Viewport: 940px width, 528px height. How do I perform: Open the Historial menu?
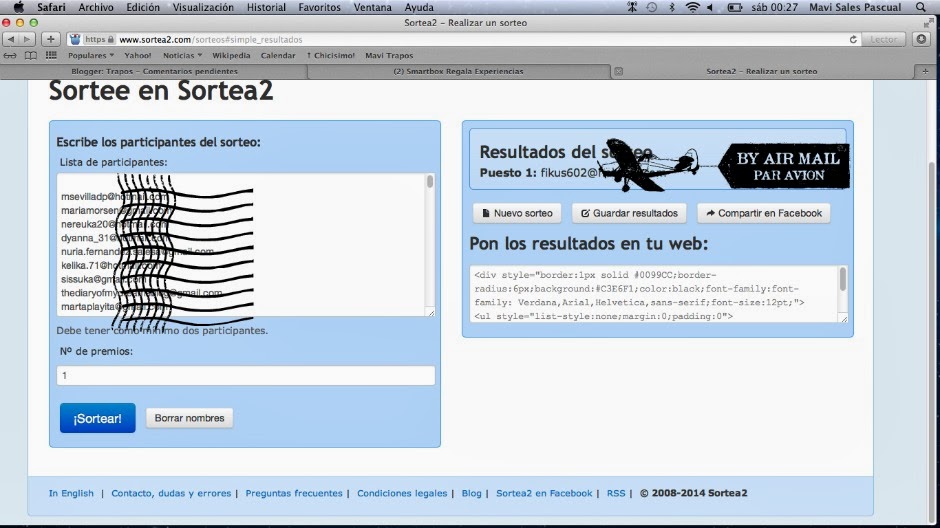click(266, 7)
